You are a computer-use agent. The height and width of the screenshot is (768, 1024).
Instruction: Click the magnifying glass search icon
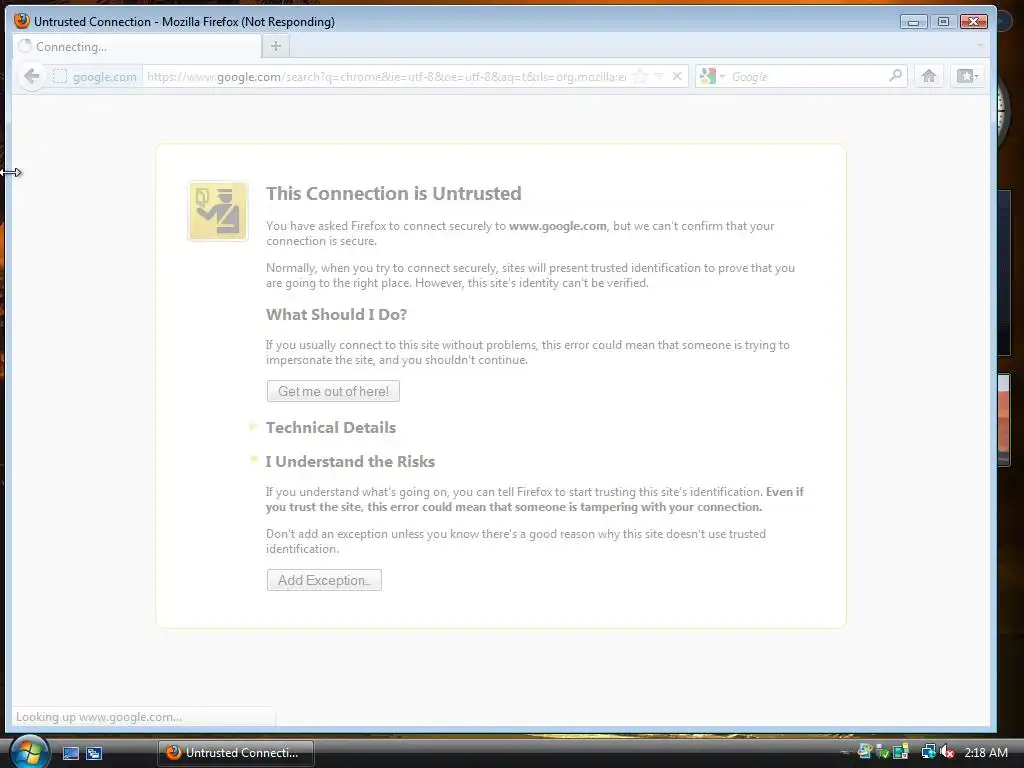895,76
